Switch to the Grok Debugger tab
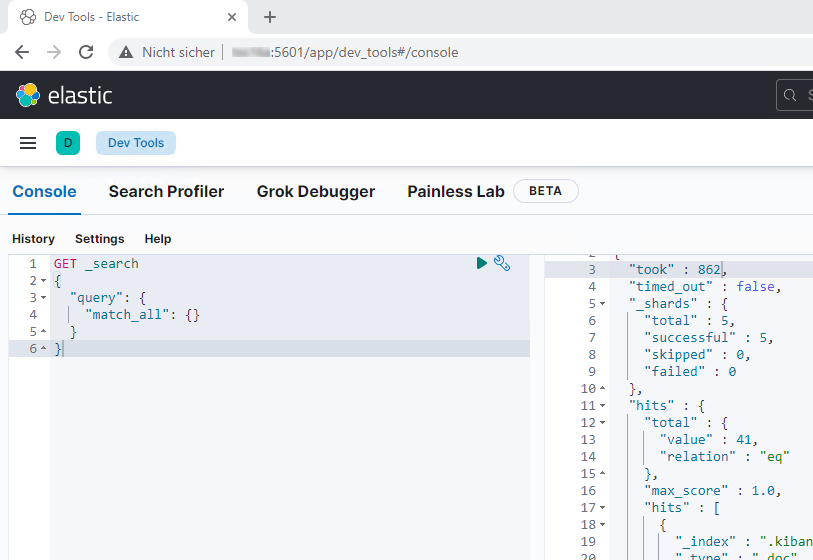This screenshot has height=560, width=813. click(x=316, y=191)
